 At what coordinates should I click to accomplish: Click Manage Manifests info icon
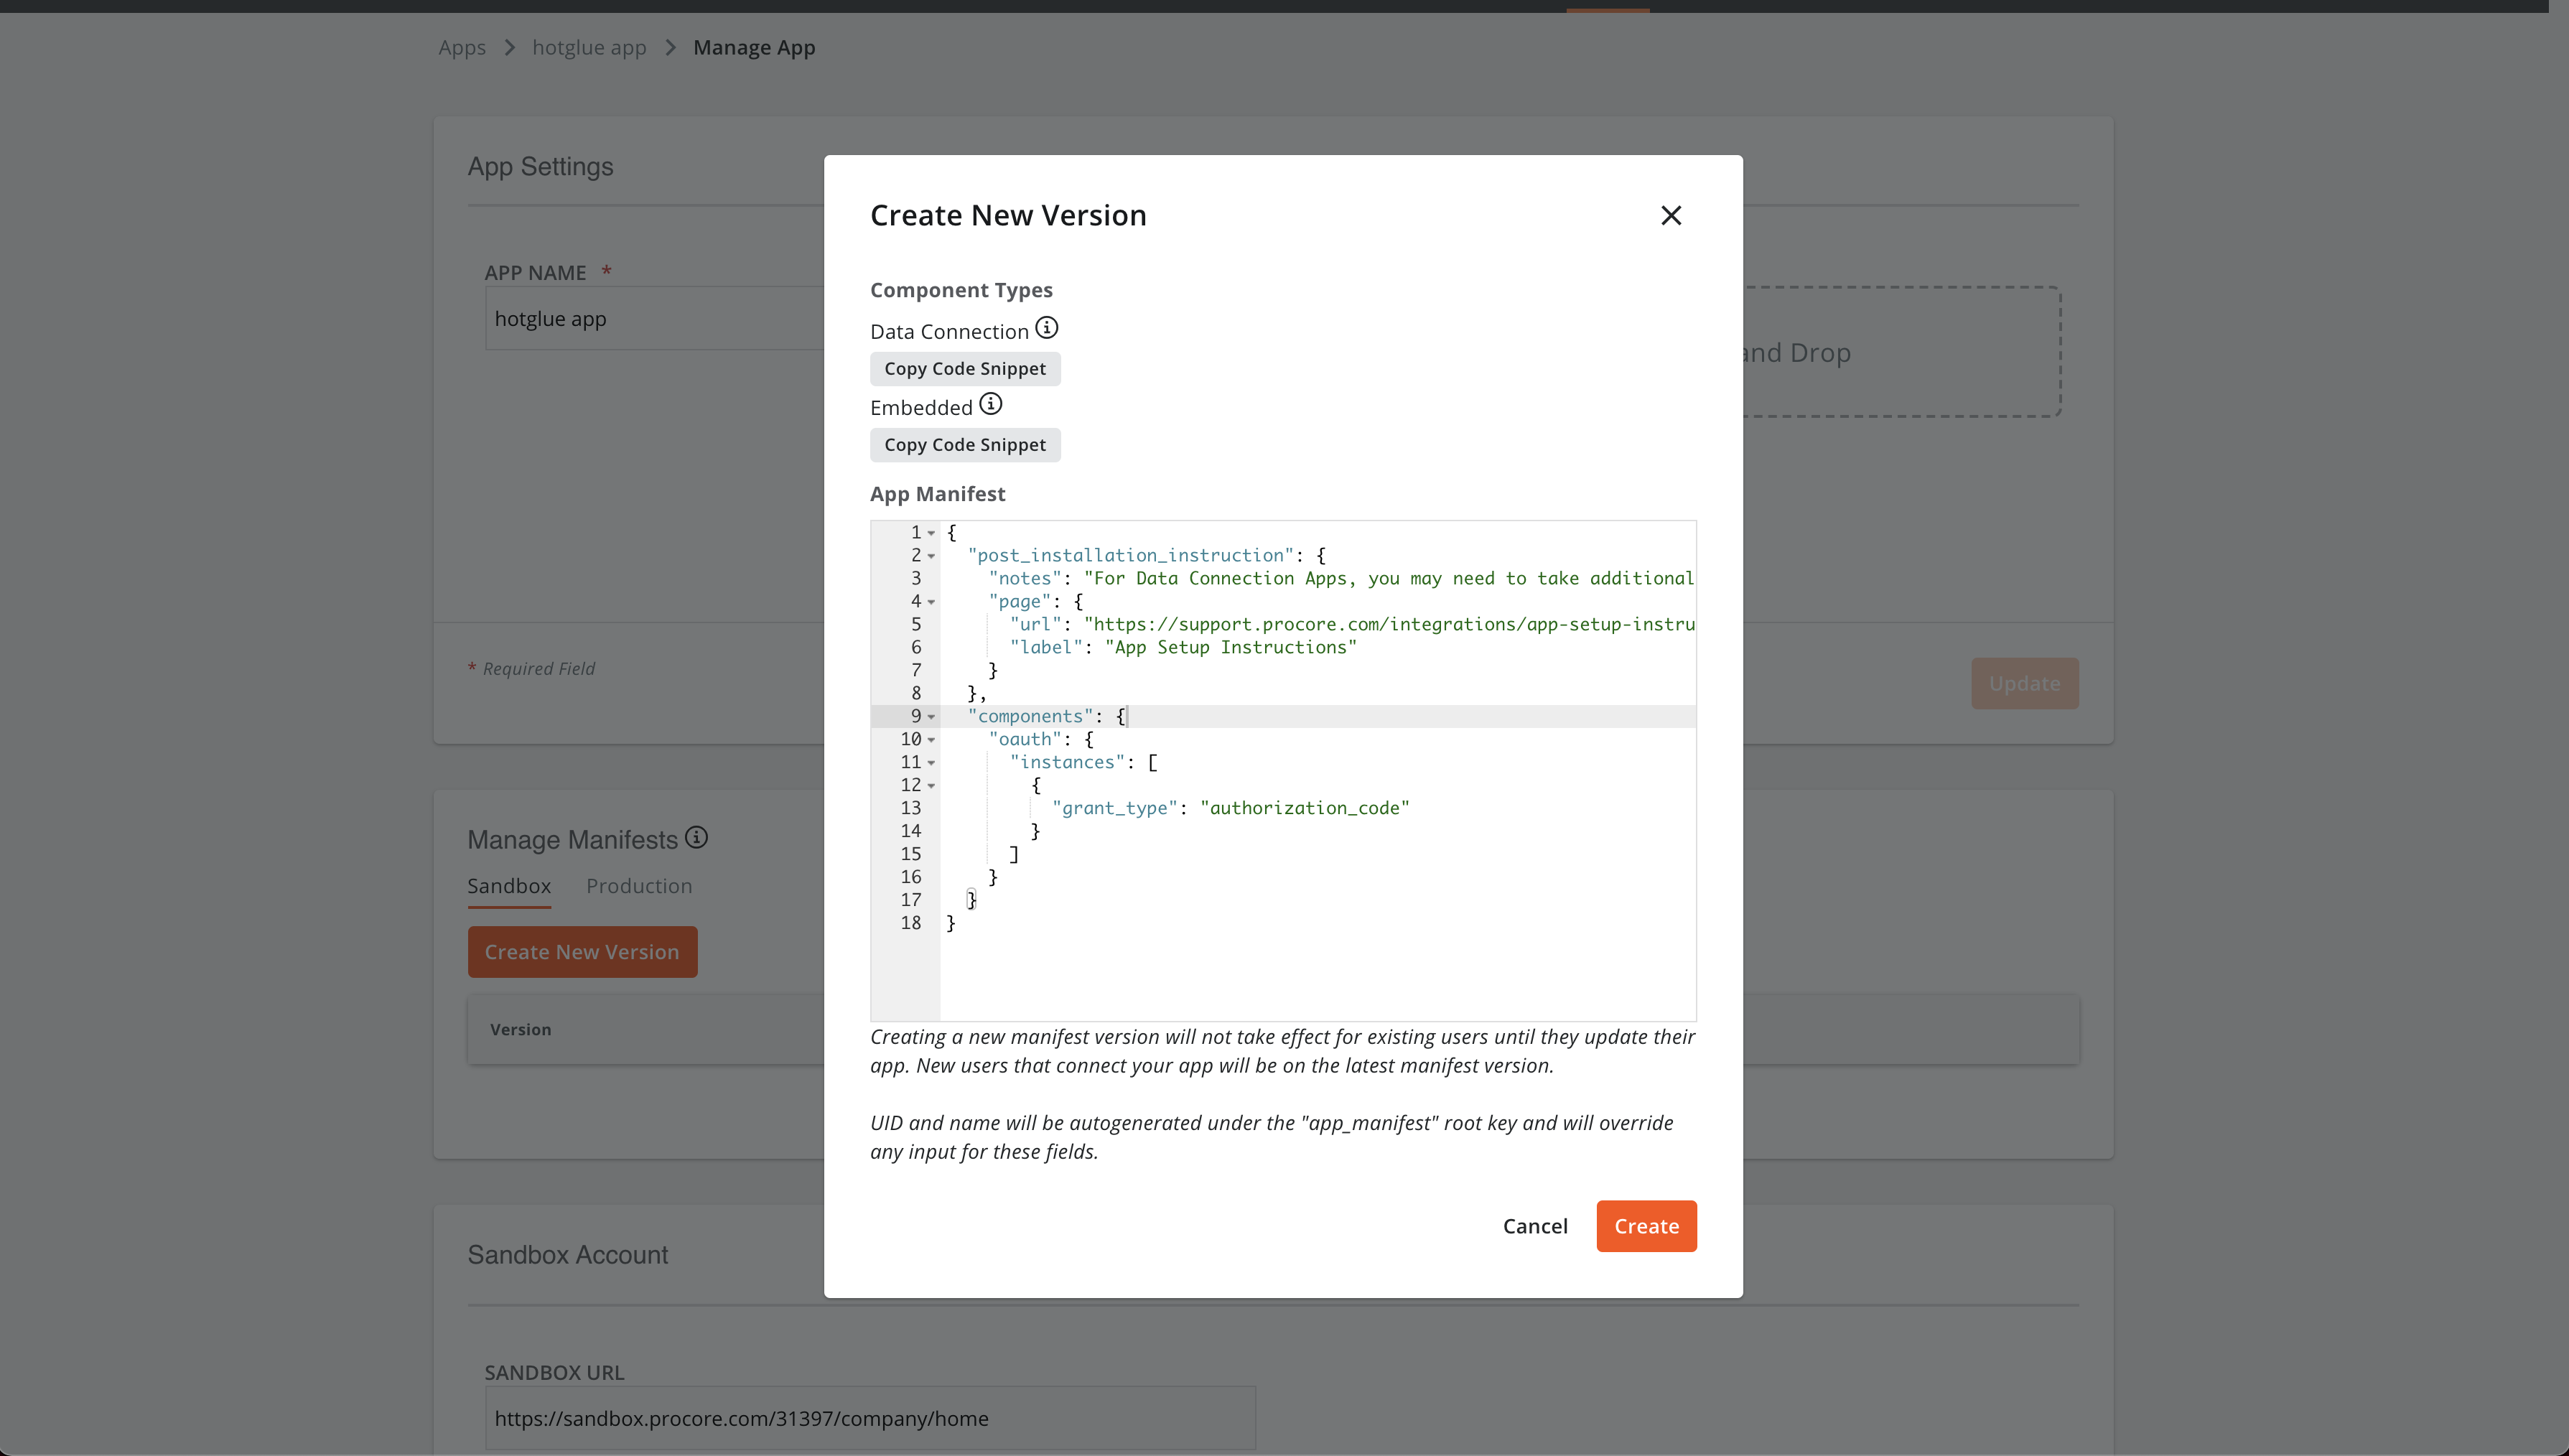[x=696, y=838]
